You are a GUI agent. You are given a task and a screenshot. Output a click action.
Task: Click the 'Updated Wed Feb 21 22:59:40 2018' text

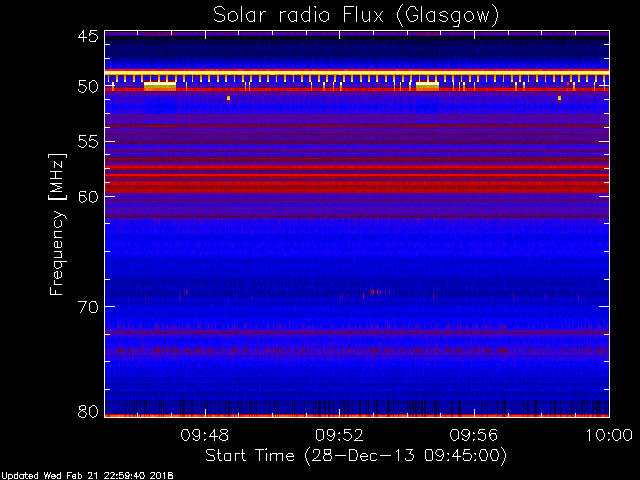click(x=87, y=476)
